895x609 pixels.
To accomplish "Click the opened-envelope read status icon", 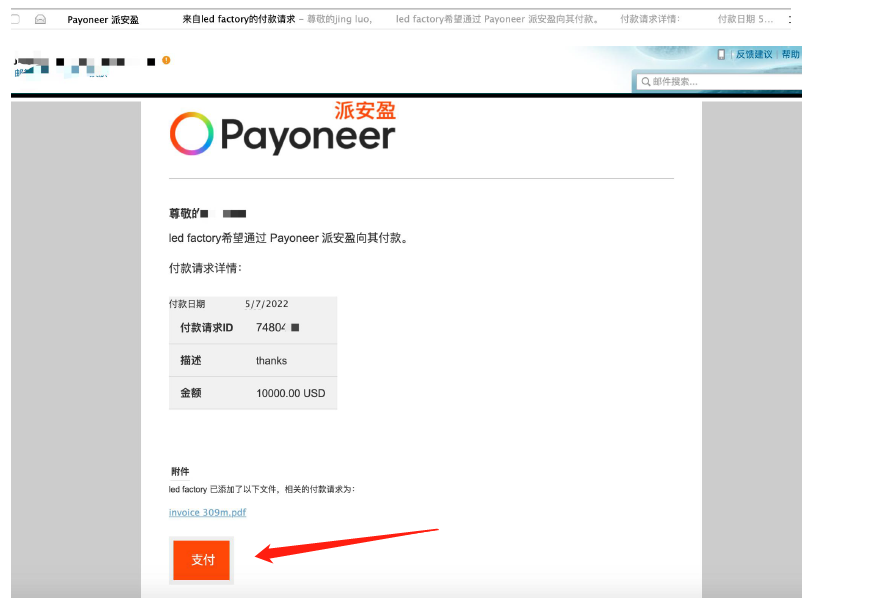I will click(x=40, y=19).
